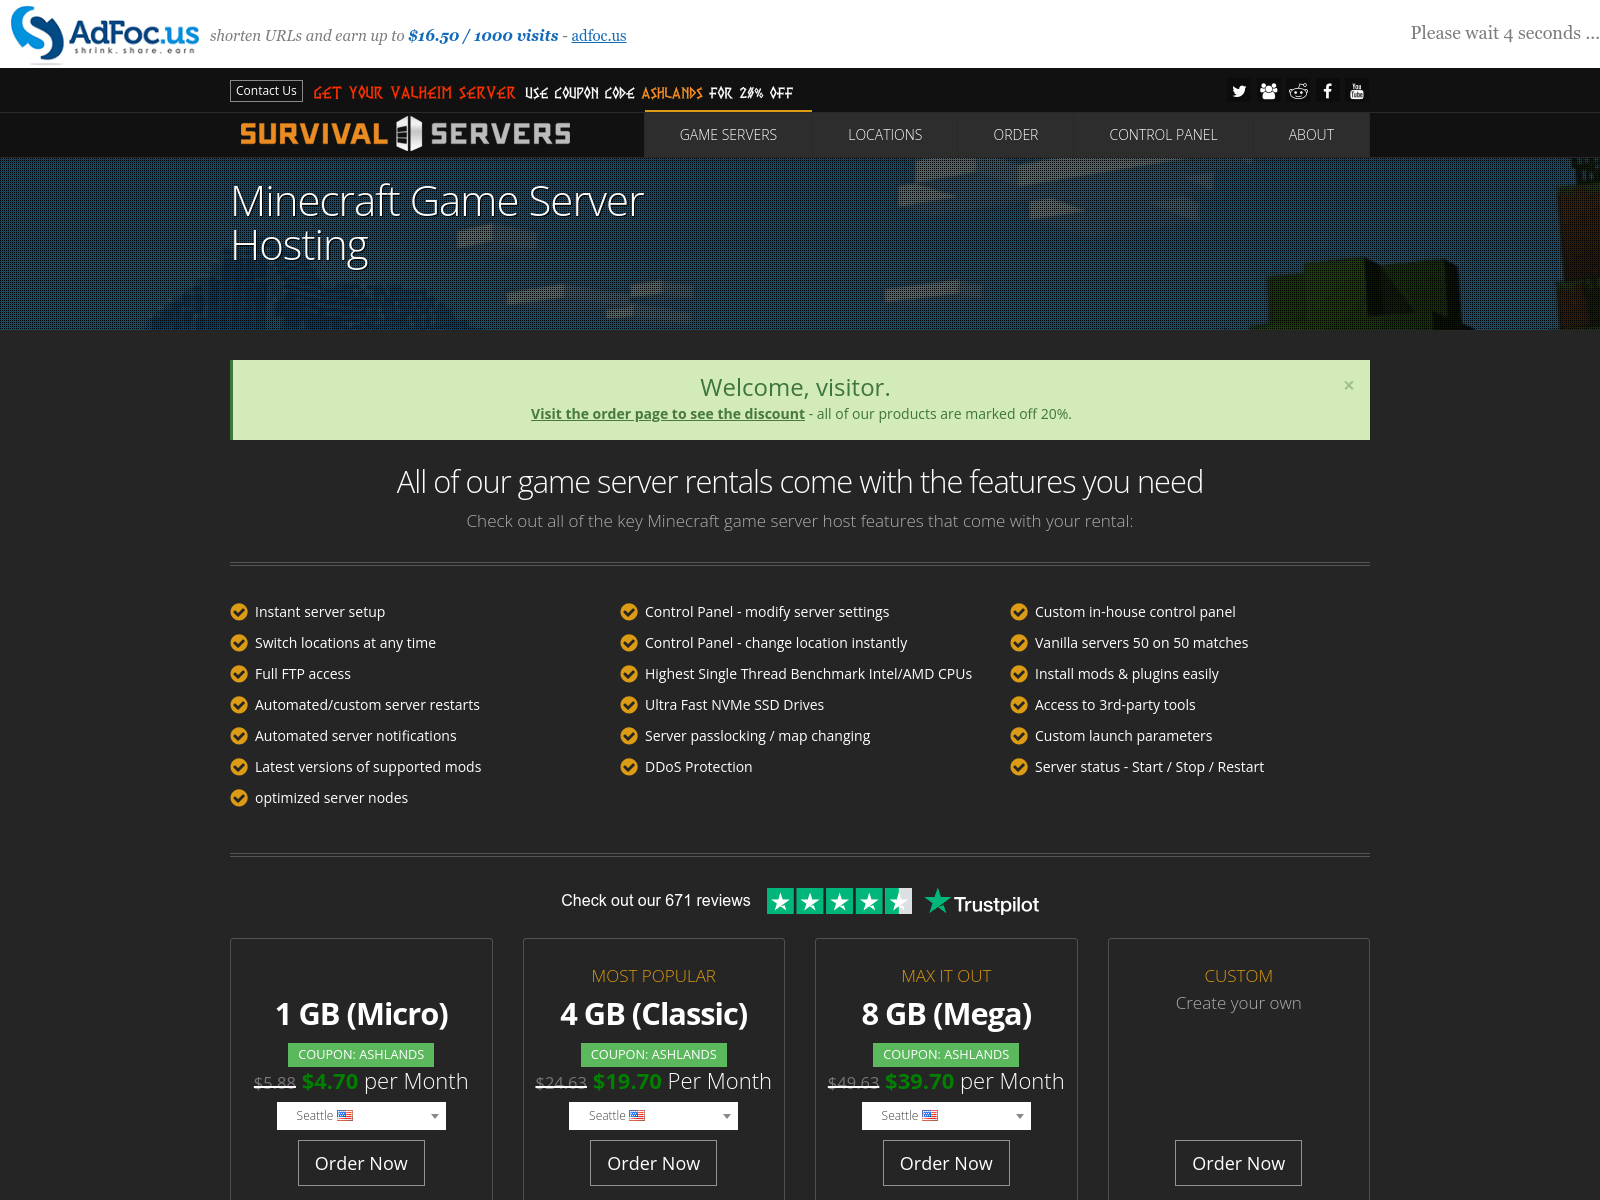Click checkmark beside Ultra Fast NVMe SSD Drives
The image size is (1600, 1200).
(629, 705)
